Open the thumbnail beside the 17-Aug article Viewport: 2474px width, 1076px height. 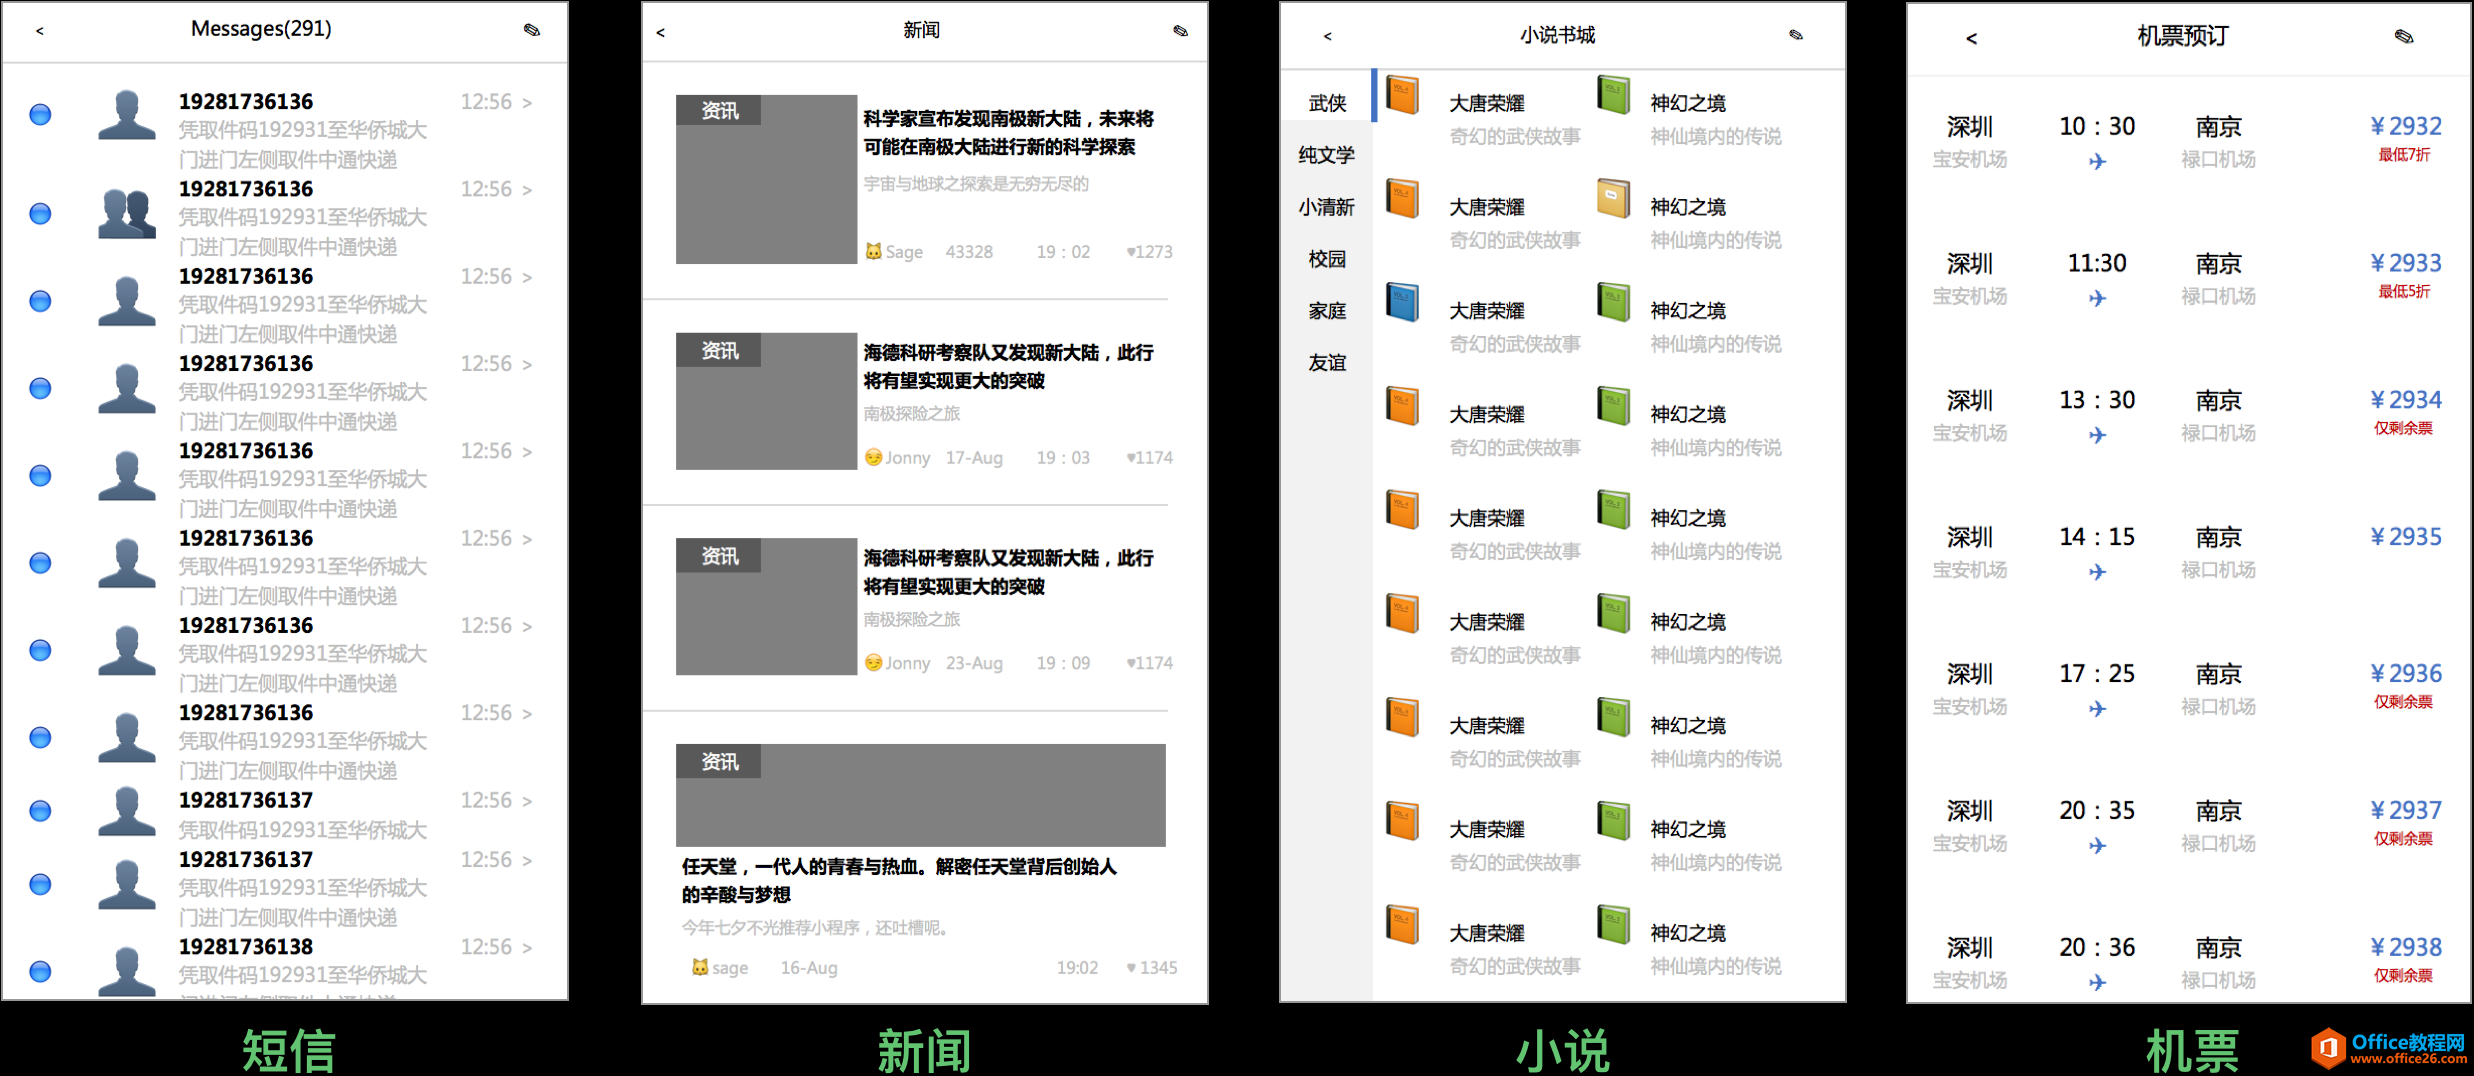[x=766, y=401]
